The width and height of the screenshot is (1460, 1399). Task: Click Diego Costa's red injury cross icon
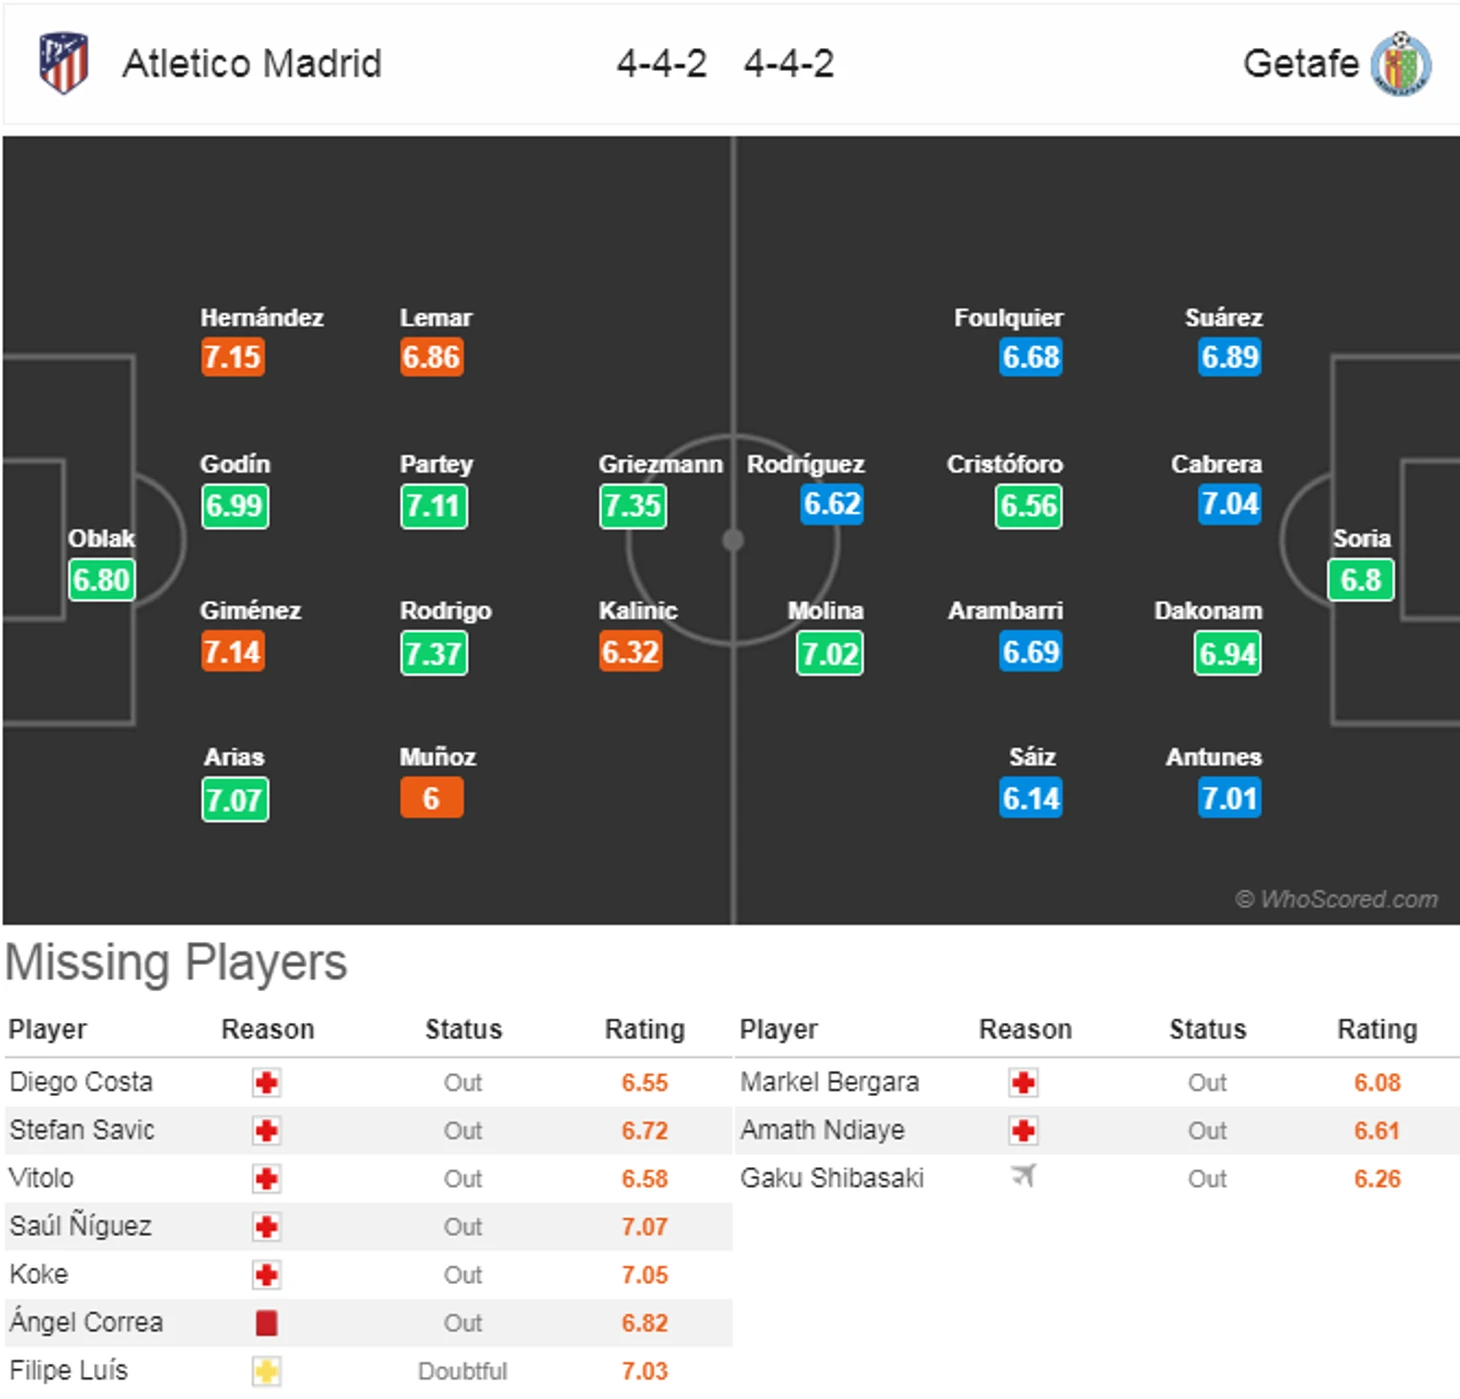266,1083
